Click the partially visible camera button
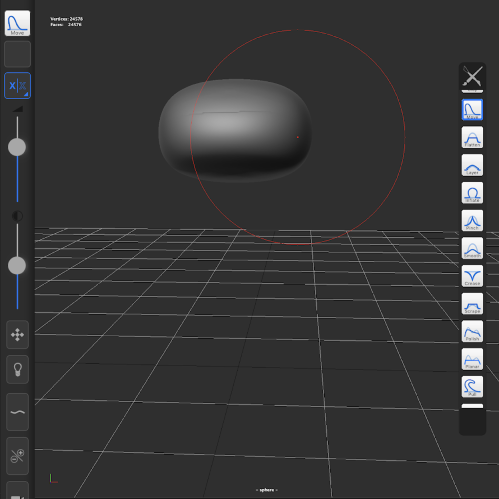Viewport: 499px width, 499px height. [x=17, y=491]
